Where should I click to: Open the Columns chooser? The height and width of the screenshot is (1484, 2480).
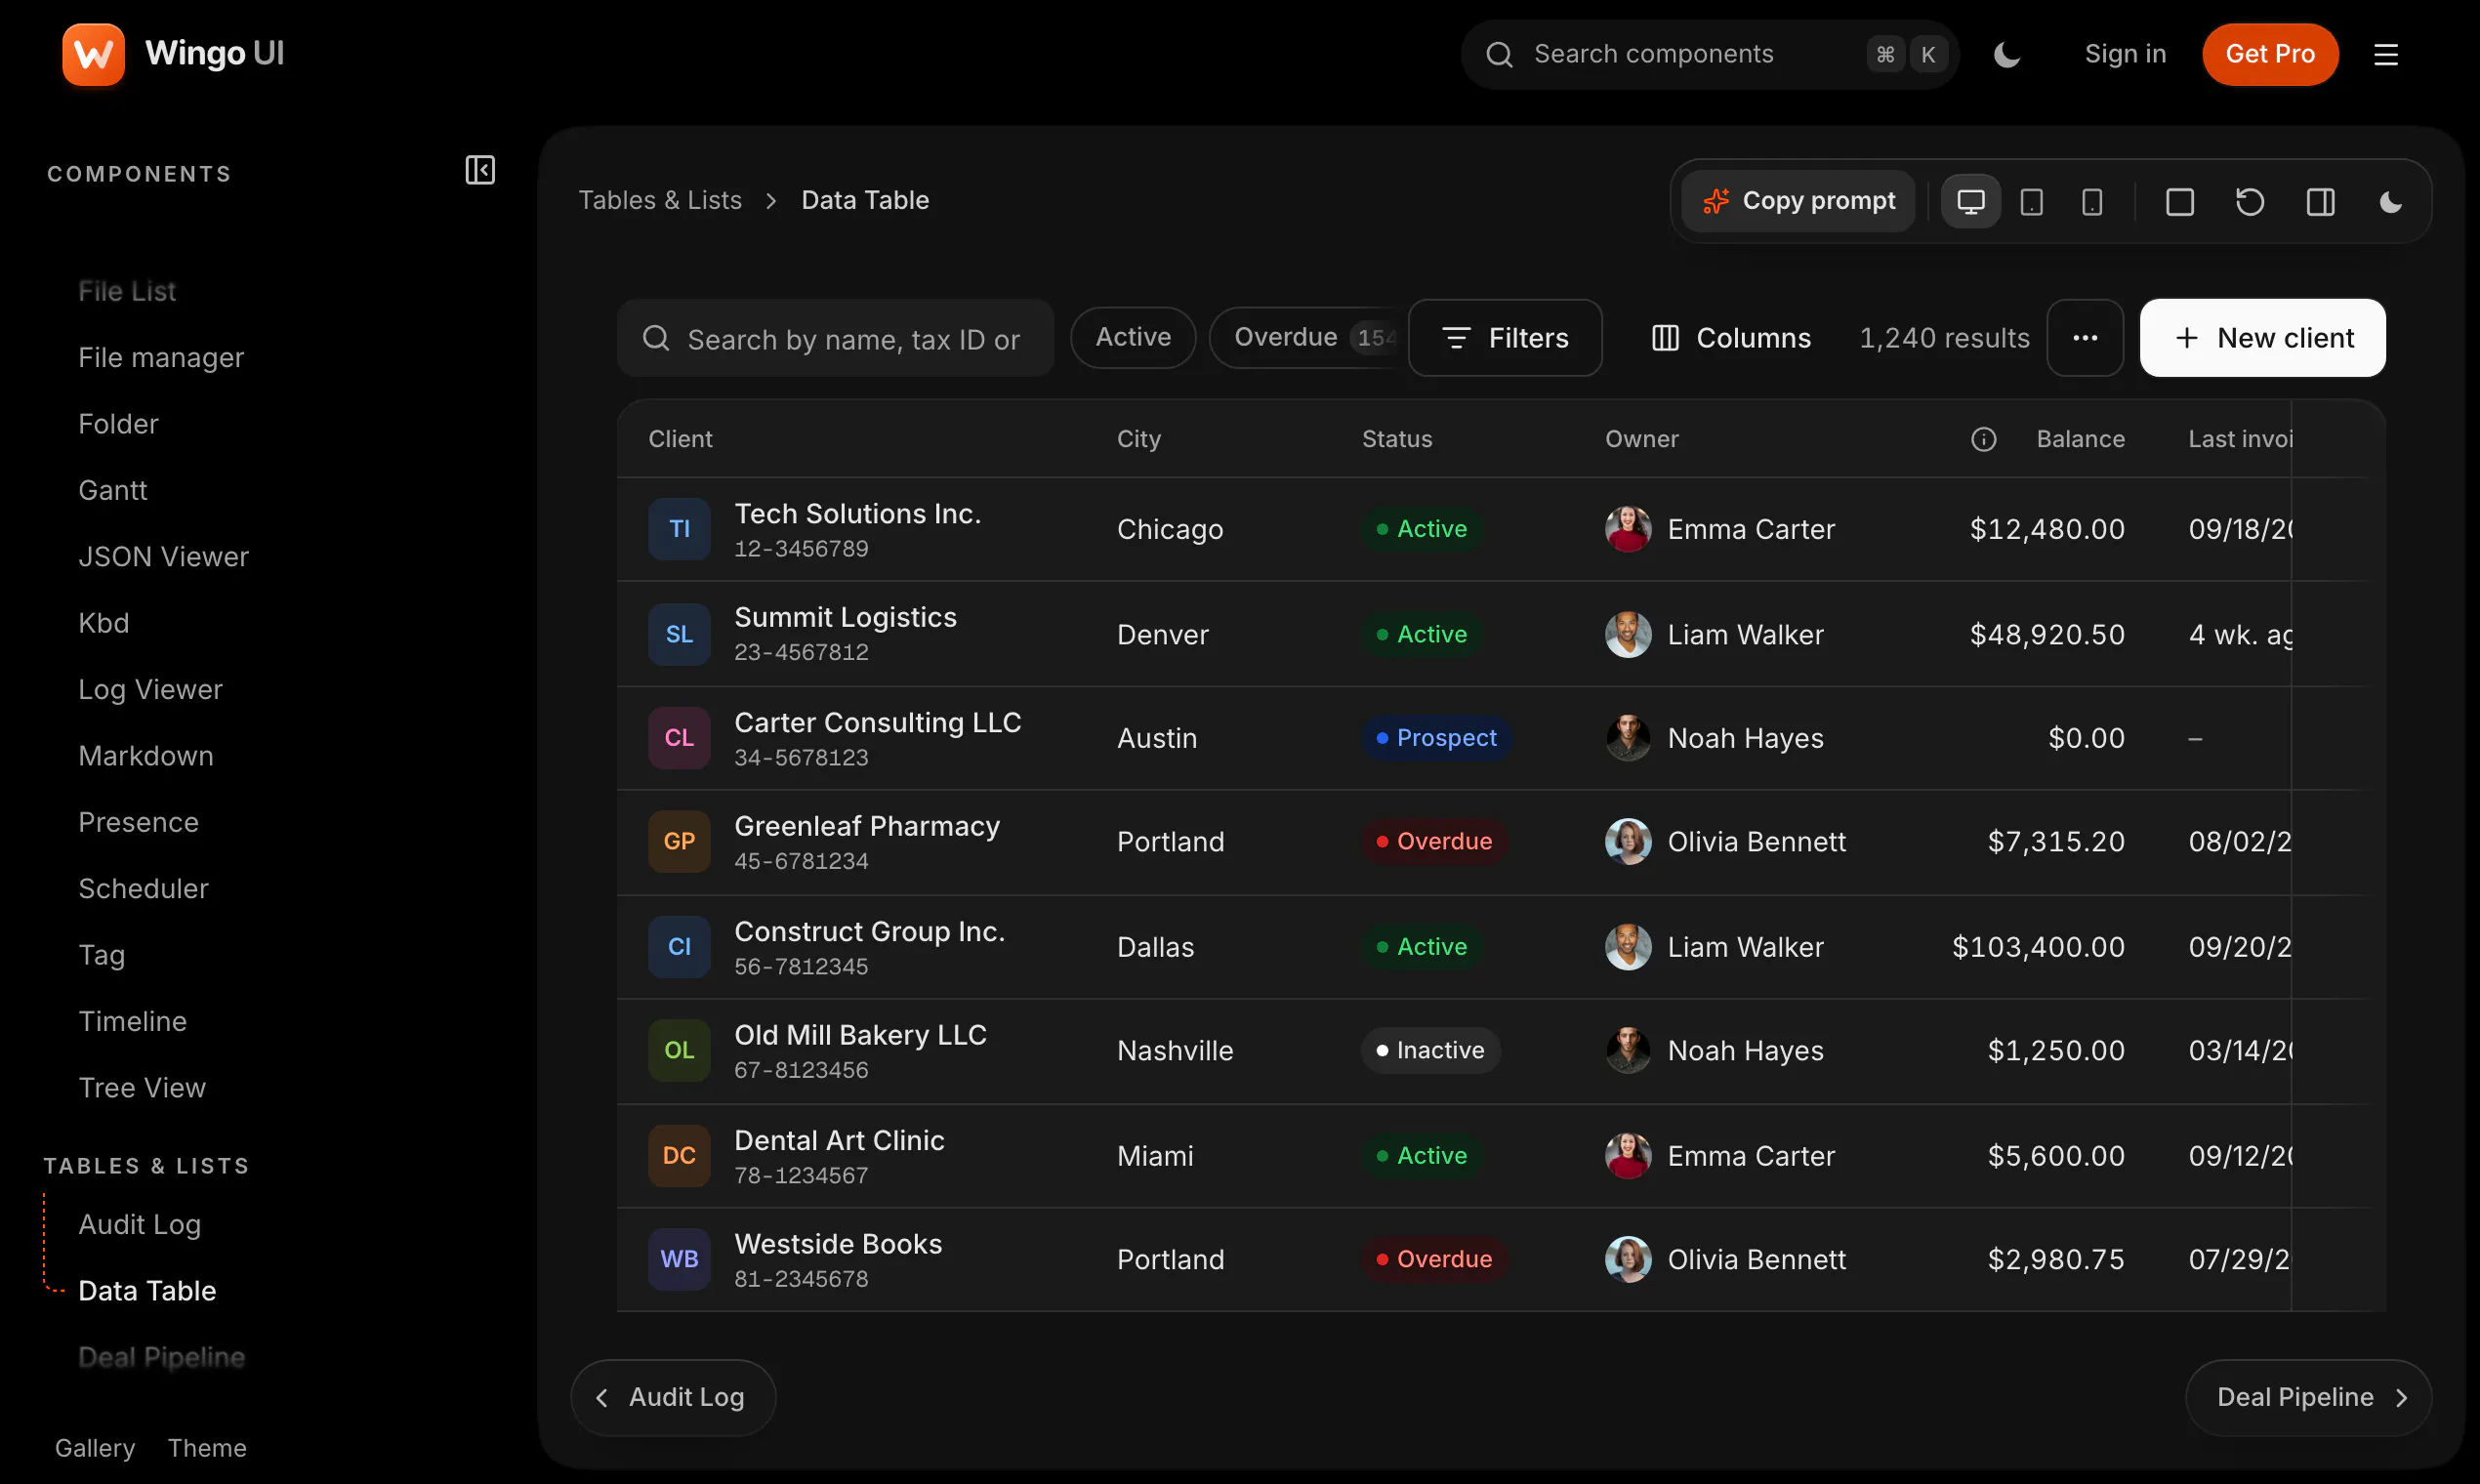pos(1730,338)
